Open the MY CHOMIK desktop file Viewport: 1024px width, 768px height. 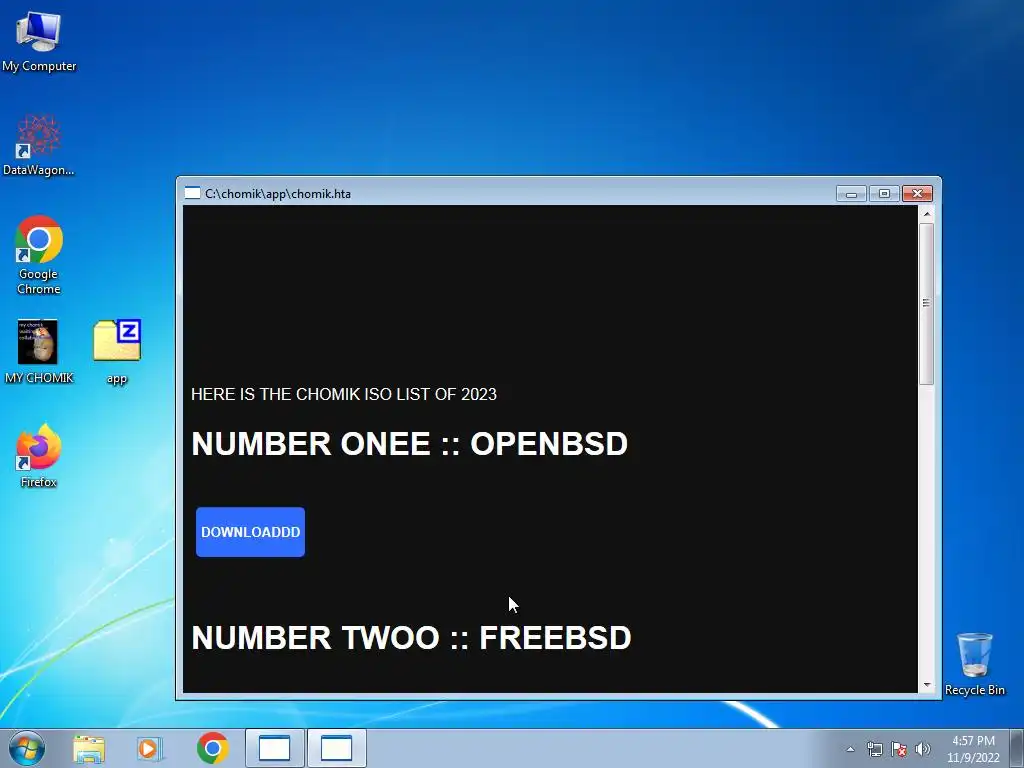(39, 351)
